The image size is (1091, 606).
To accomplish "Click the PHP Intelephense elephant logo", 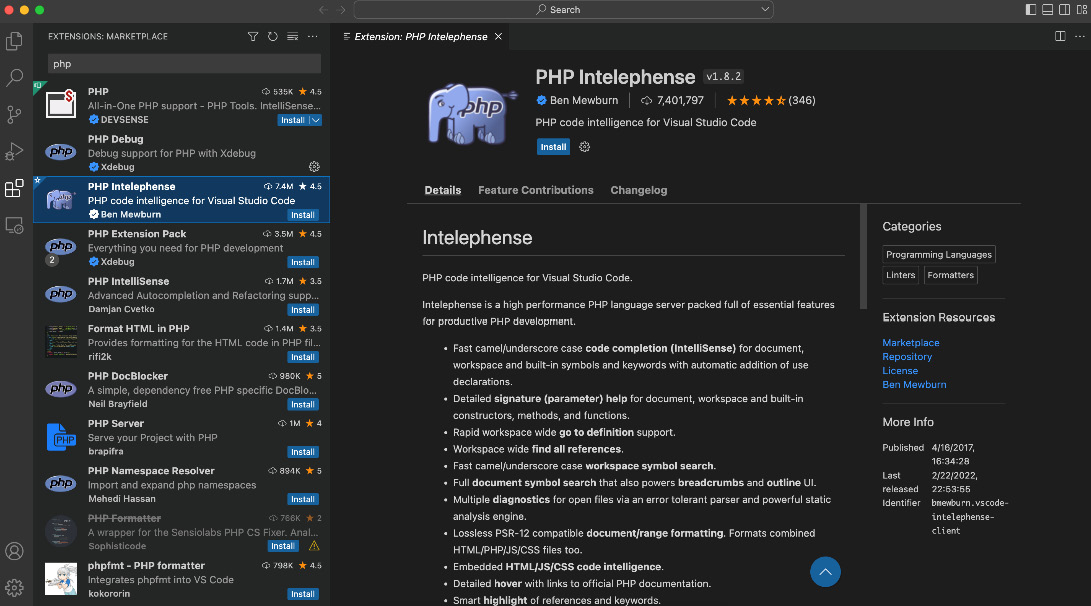I will [472, 113].
